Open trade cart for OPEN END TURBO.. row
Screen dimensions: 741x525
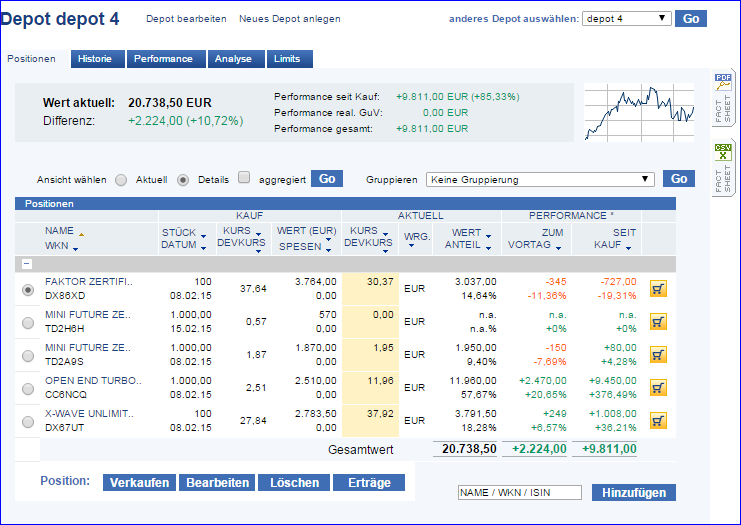point(658,387)
